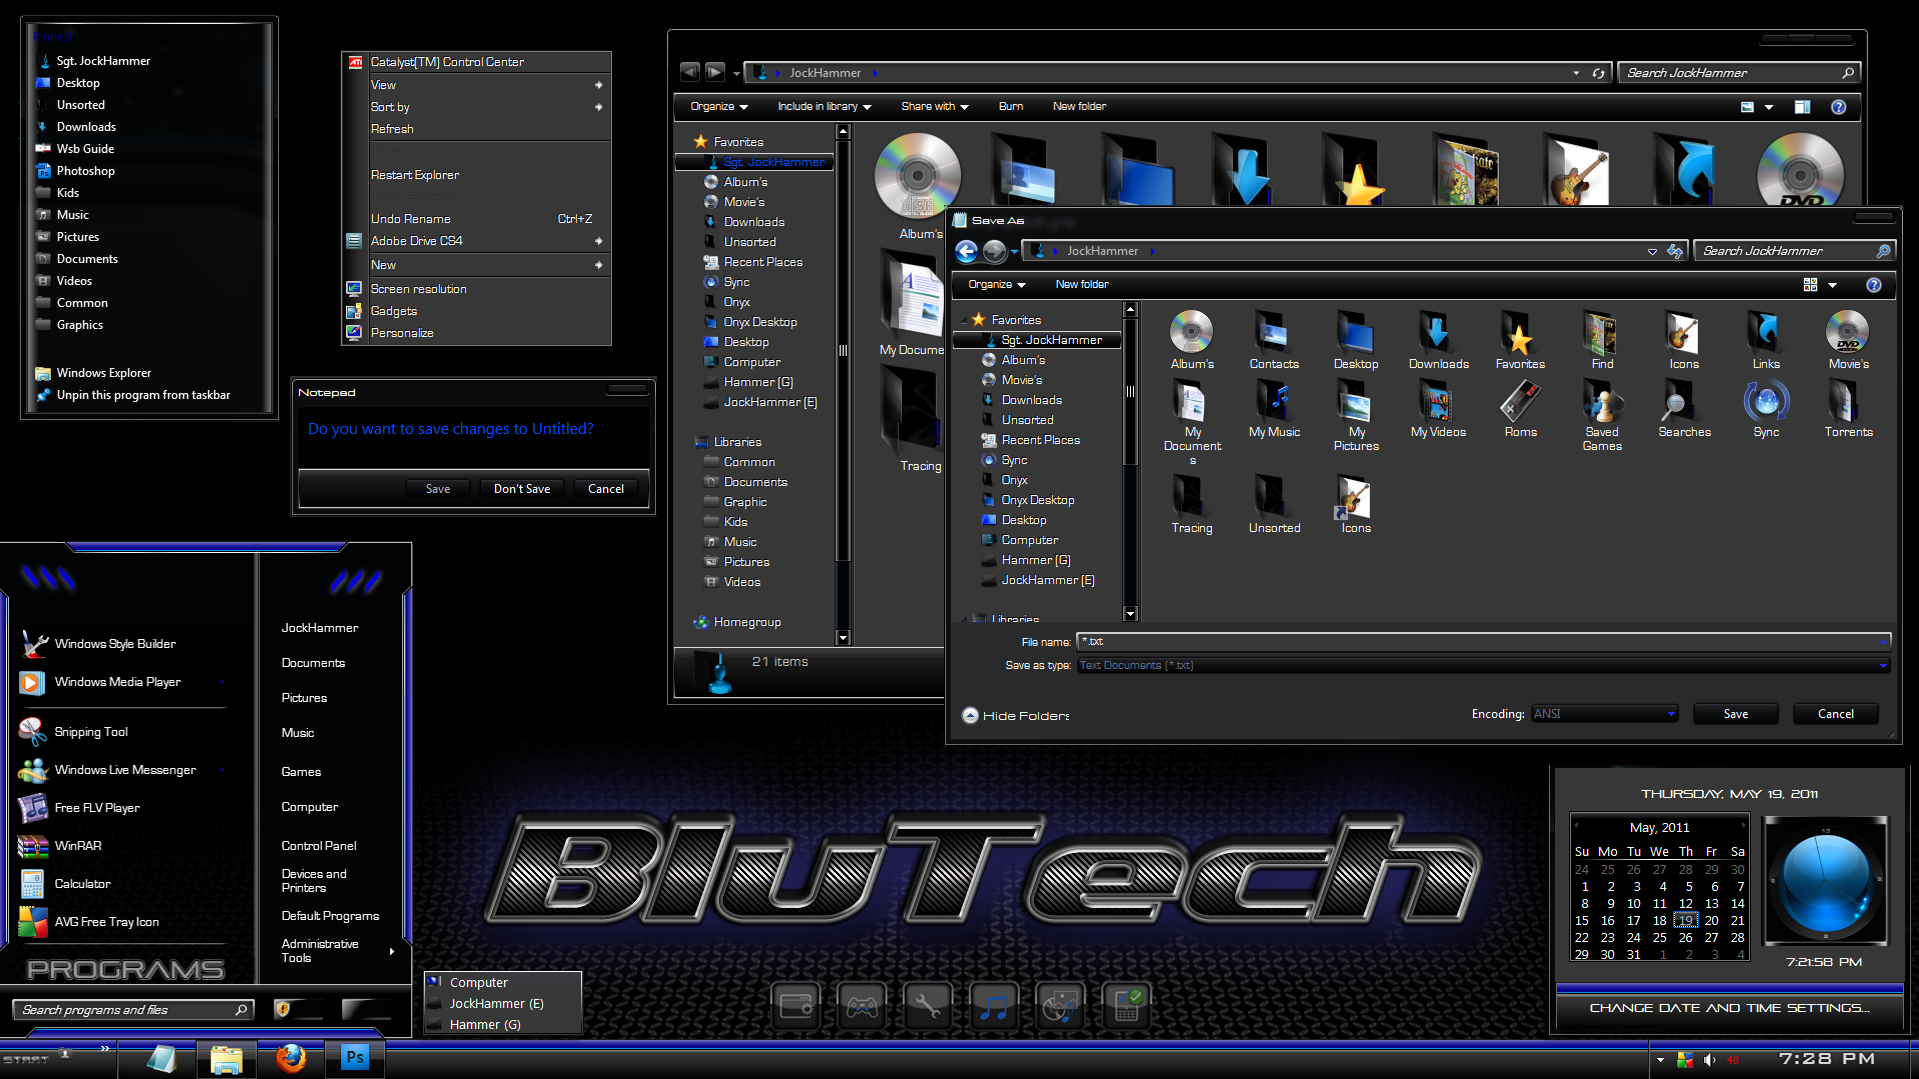Image resolution: width=1919 pixels, height=1079 pixels.
Task: Select May 26 in the calendar
Action: 1686,938
